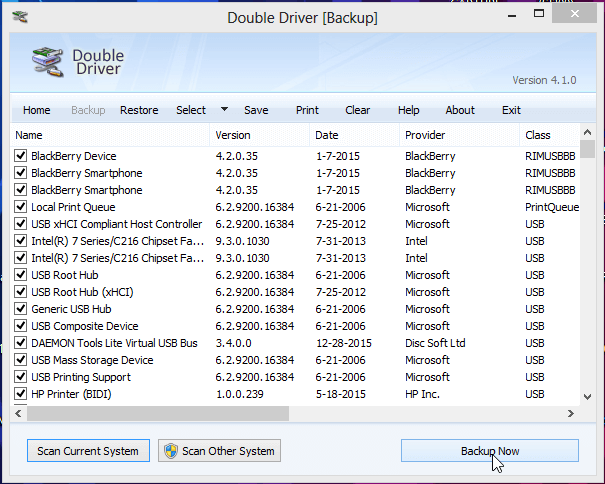This screenshot has height=484, width=605.
Task: Click the Disc Soft Ltd provider cell
Action: 435,343
